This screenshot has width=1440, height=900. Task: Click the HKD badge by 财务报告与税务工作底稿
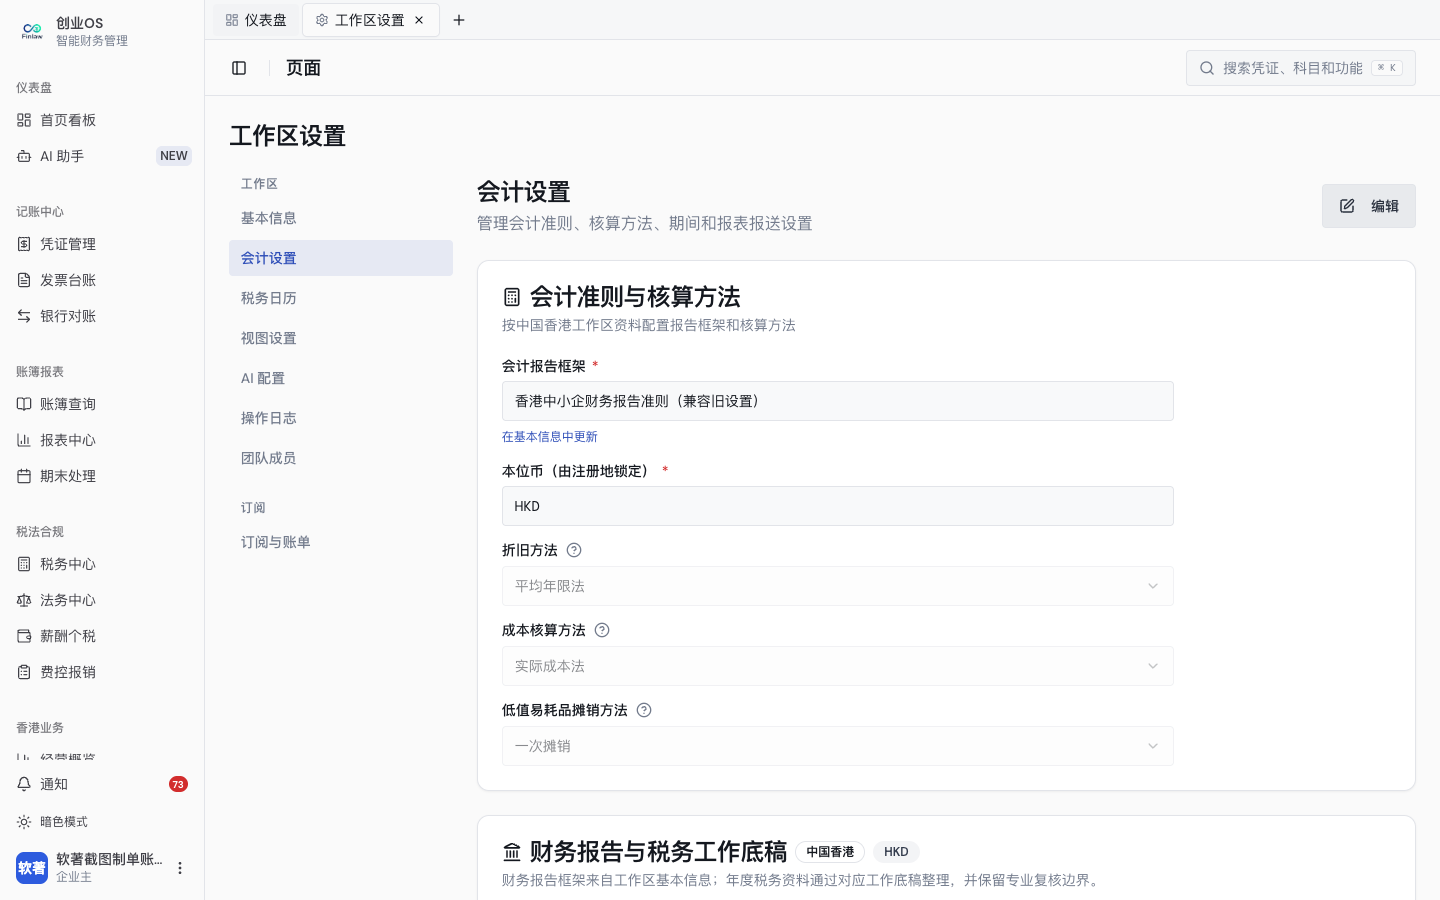tap(896, 852)
